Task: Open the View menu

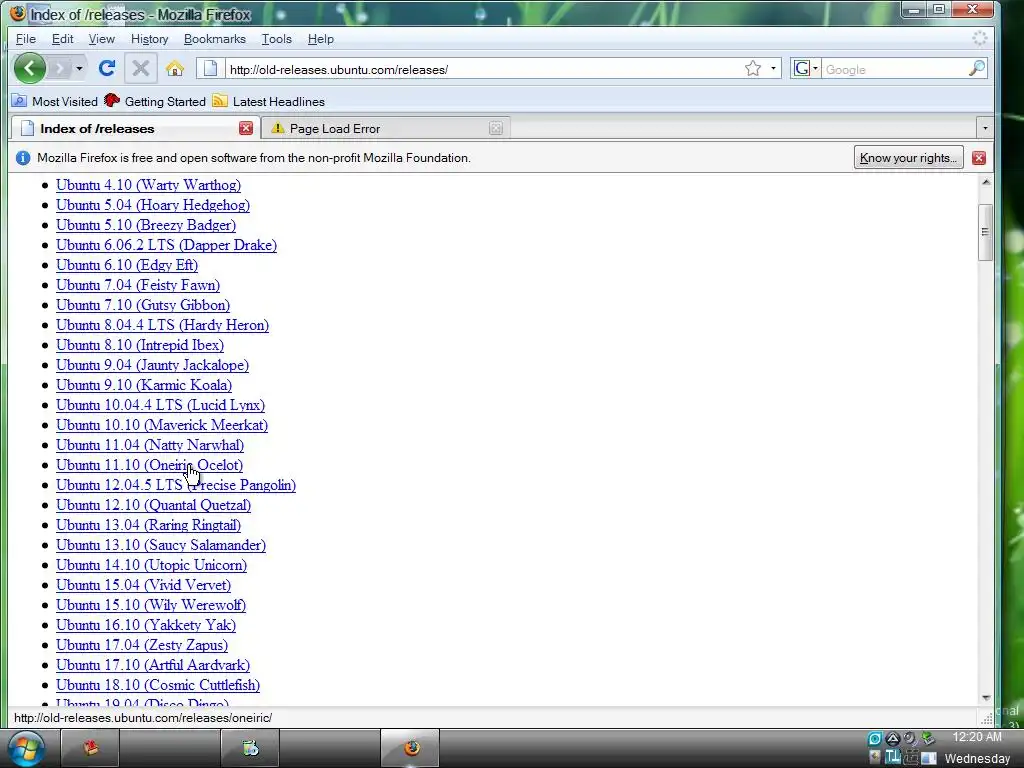Action: (x=101, y=39)
